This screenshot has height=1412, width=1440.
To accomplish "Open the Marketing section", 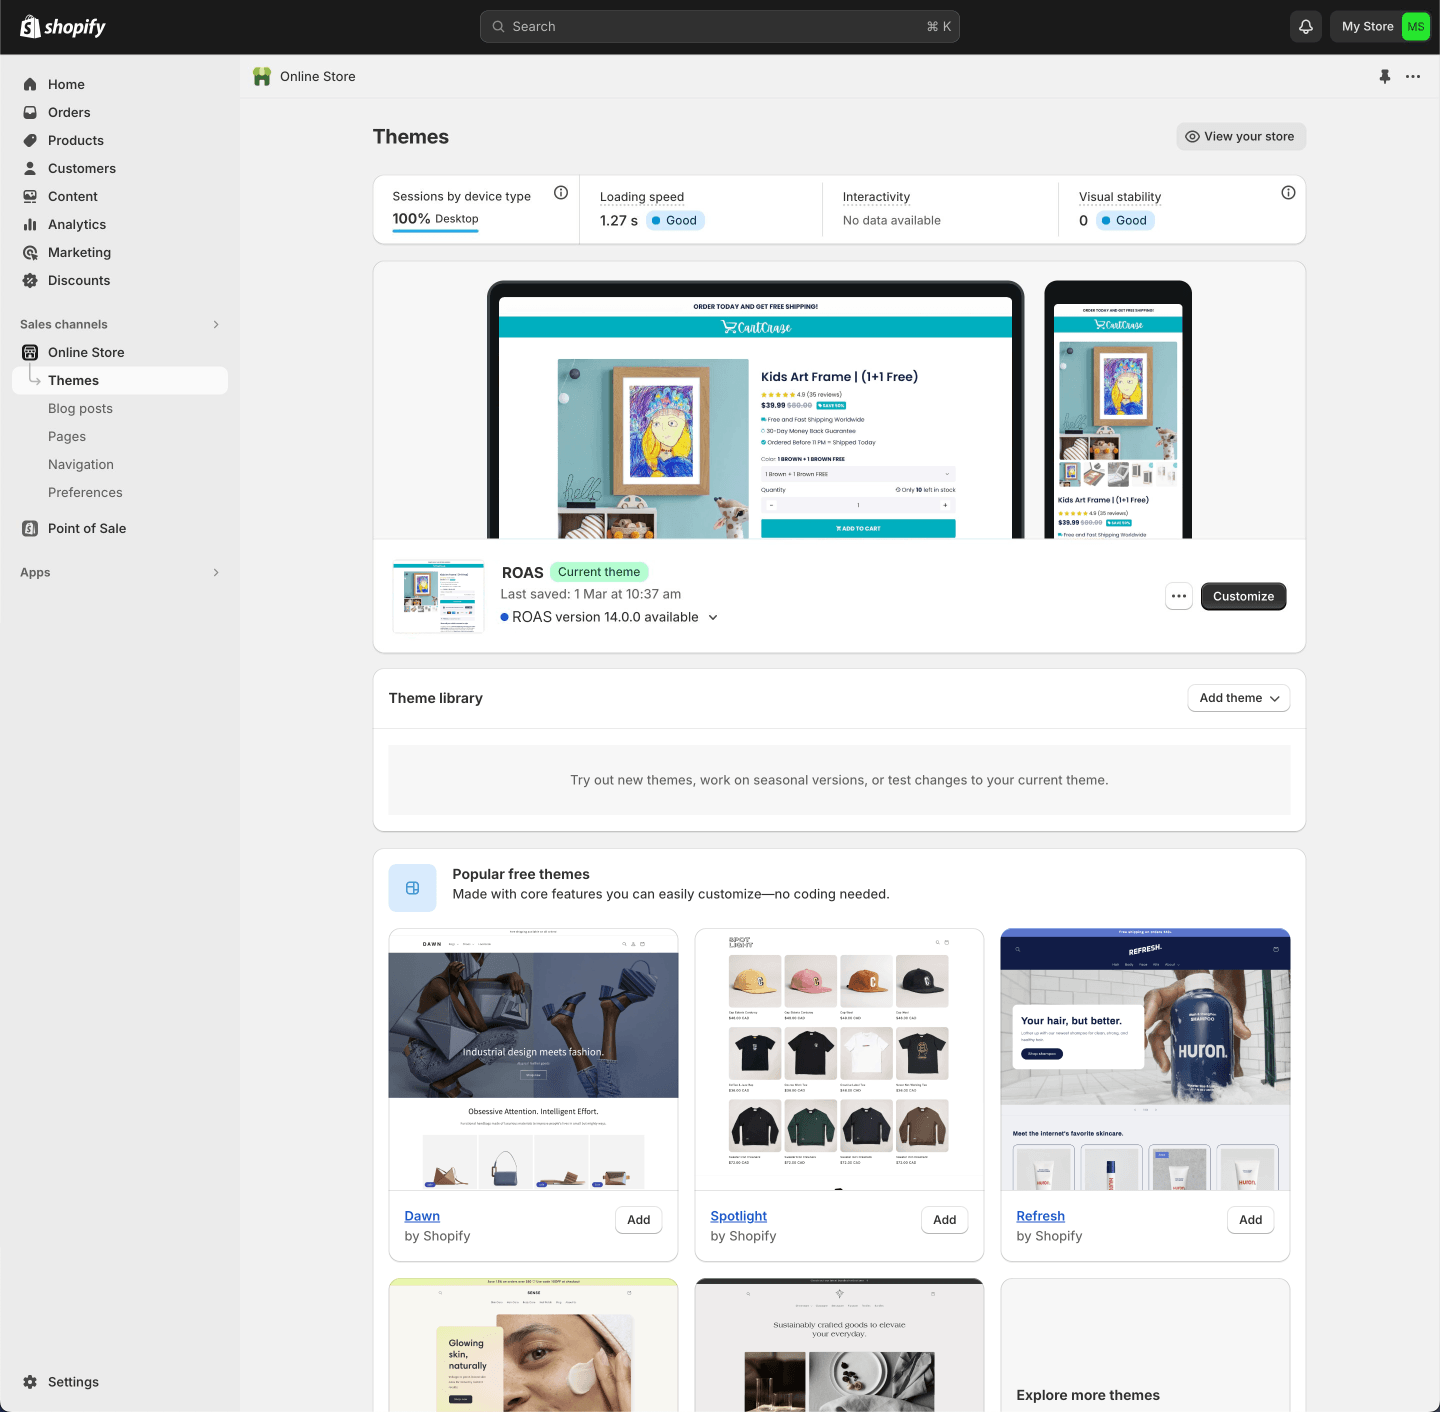I will pyautogui.click(x=80, y=252).
